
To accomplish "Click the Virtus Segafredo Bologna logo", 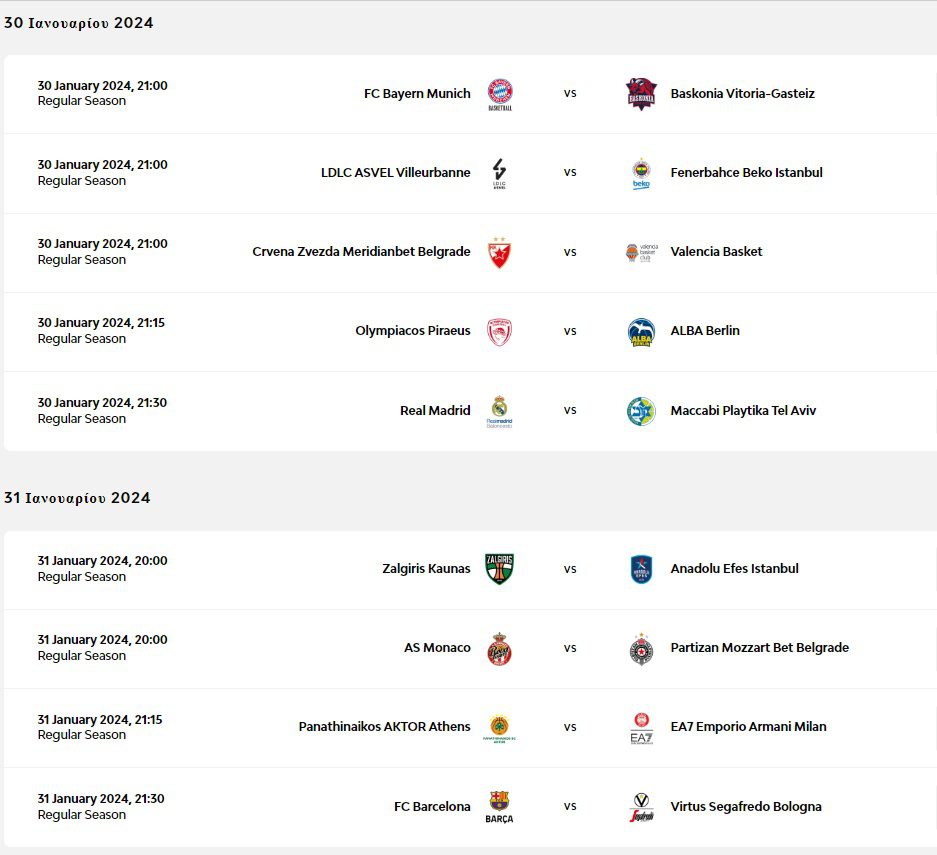I will pos(641,807).
